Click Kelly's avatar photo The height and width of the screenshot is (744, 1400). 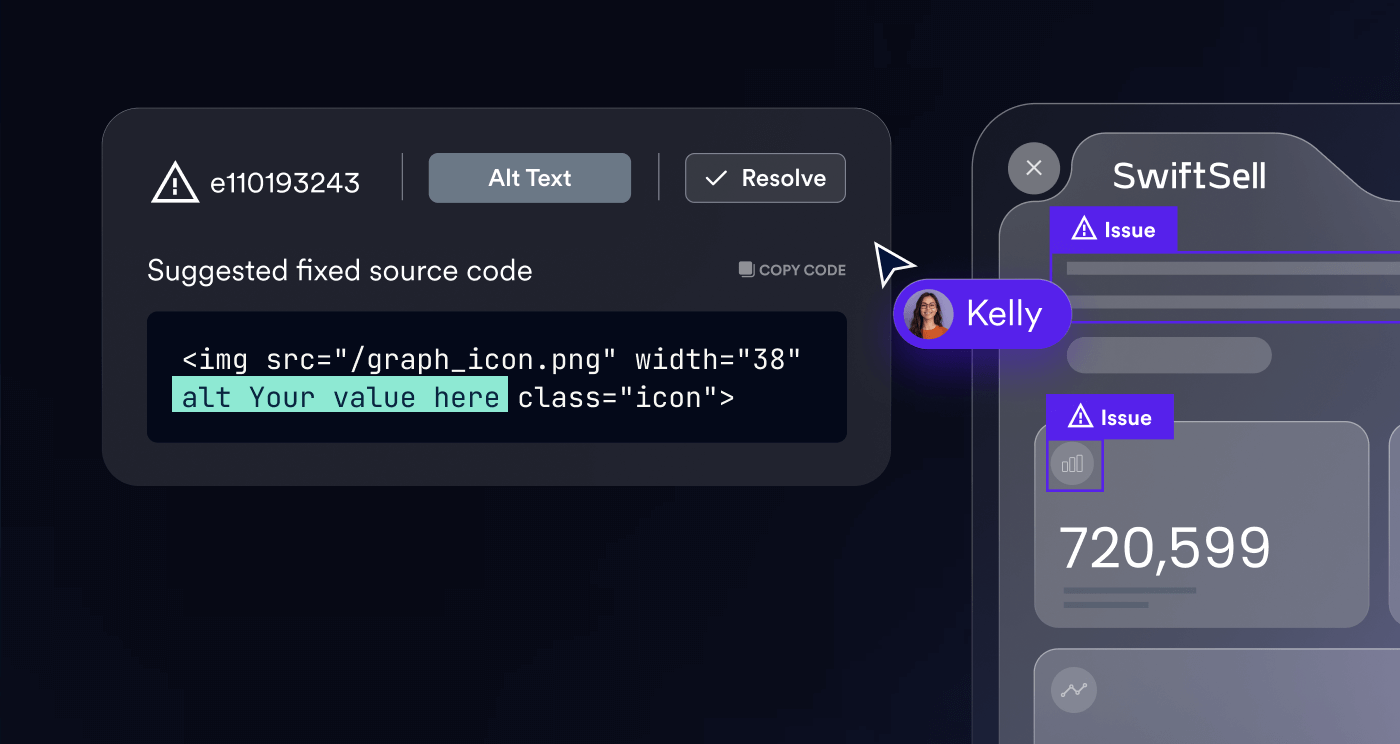tap(928, 314)
